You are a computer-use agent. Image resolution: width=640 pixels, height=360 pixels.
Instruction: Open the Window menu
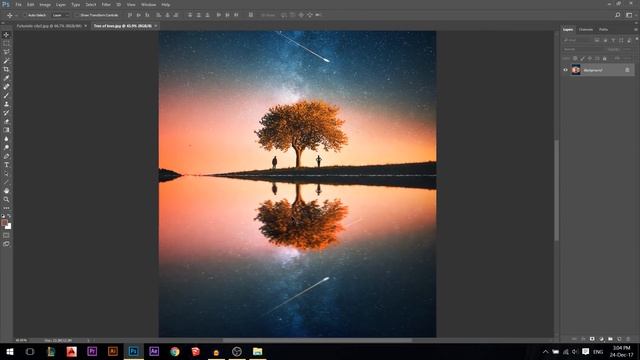pos(149,4)
